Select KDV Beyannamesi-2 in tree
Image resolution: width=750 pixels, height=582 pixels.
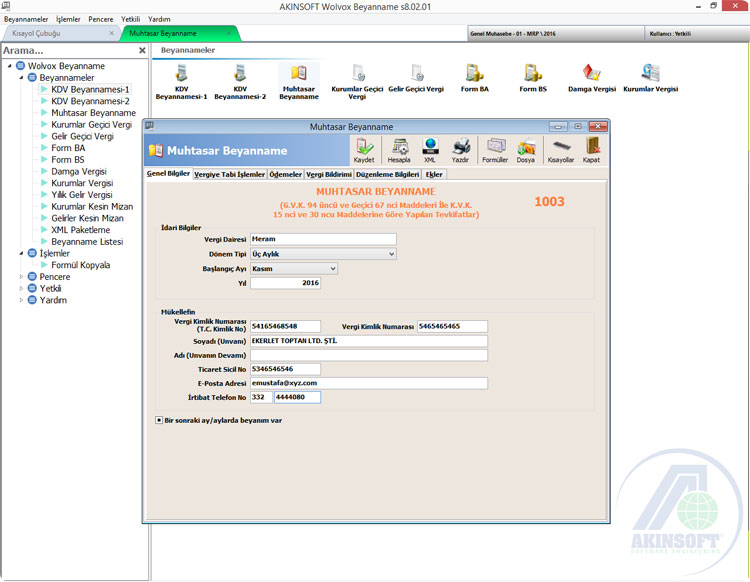pyautogui.click(x=90, y=101)
